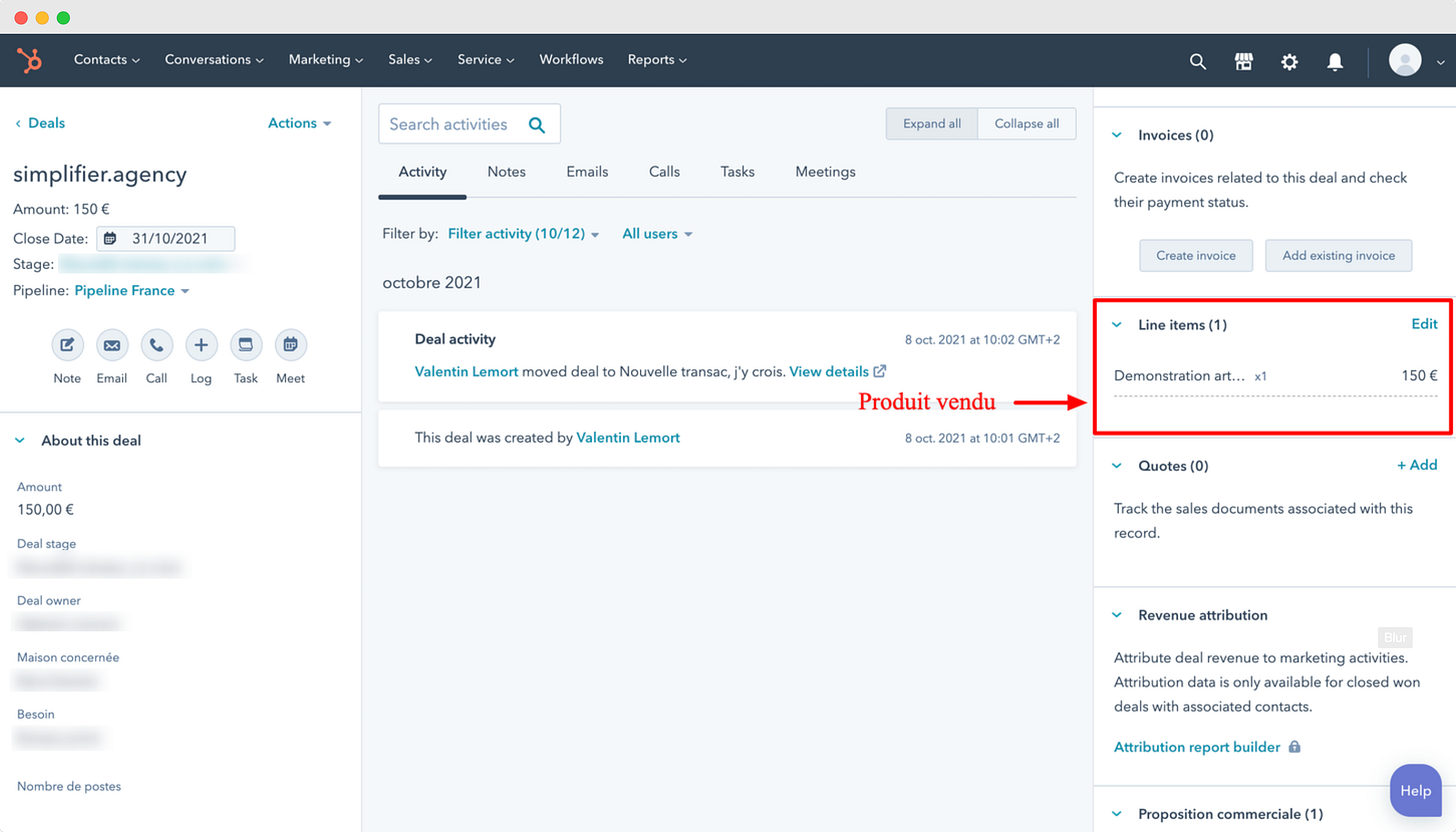The width and height of the screenshot is (1456, 832).
Task: Click the Log plus icon
Action: tap(201, 345)
